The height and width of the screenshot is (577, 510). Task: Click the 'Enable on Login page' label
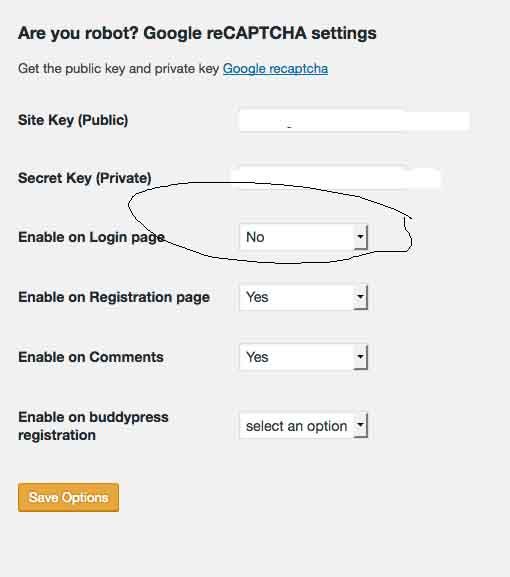91,238
